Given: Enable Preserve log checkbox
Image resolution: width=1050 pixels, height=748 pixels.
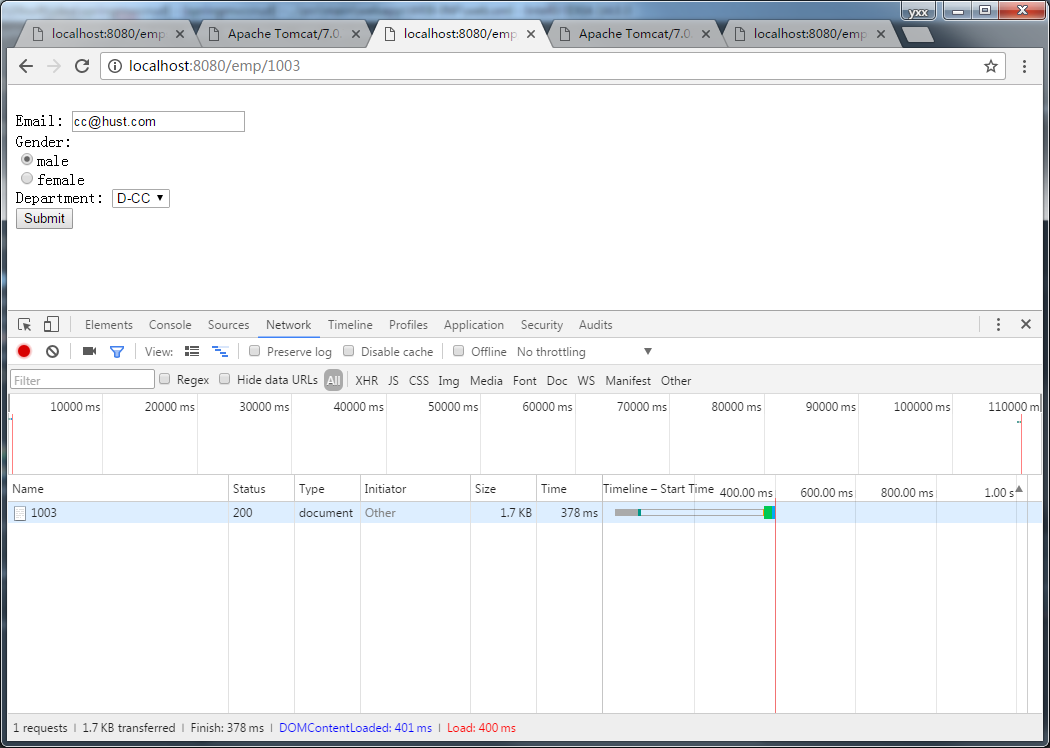Looking at the screenshot, I should point(254,351).
